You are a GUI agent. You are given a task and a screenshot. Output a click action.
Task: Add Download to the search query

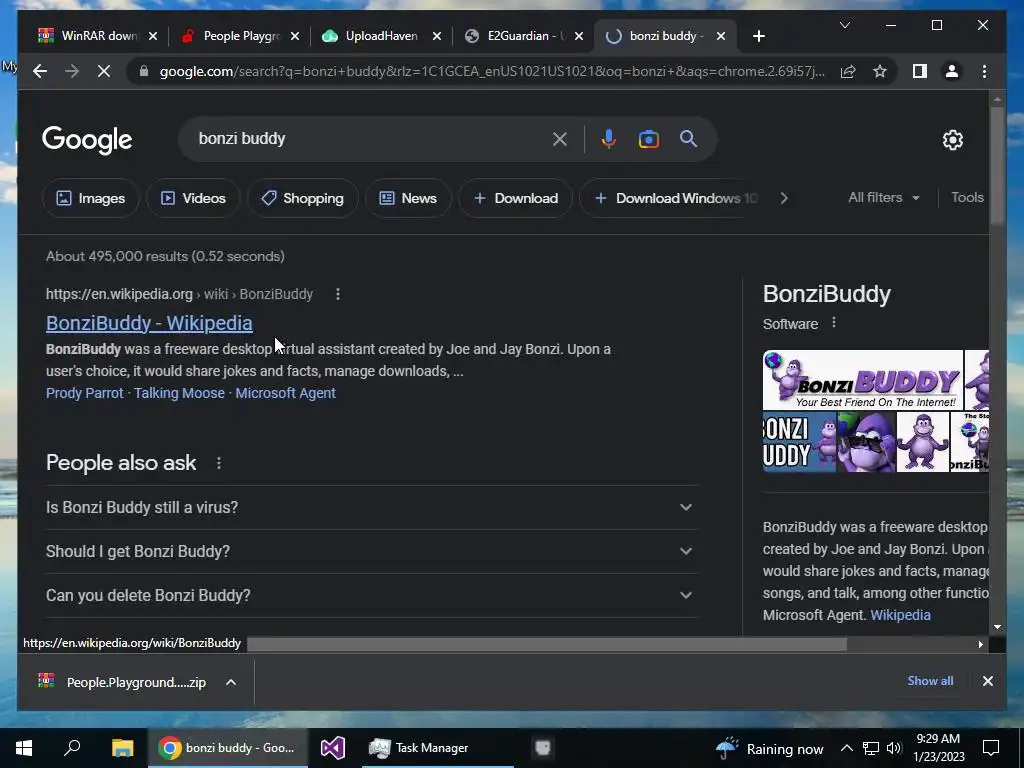pos(515,198)
